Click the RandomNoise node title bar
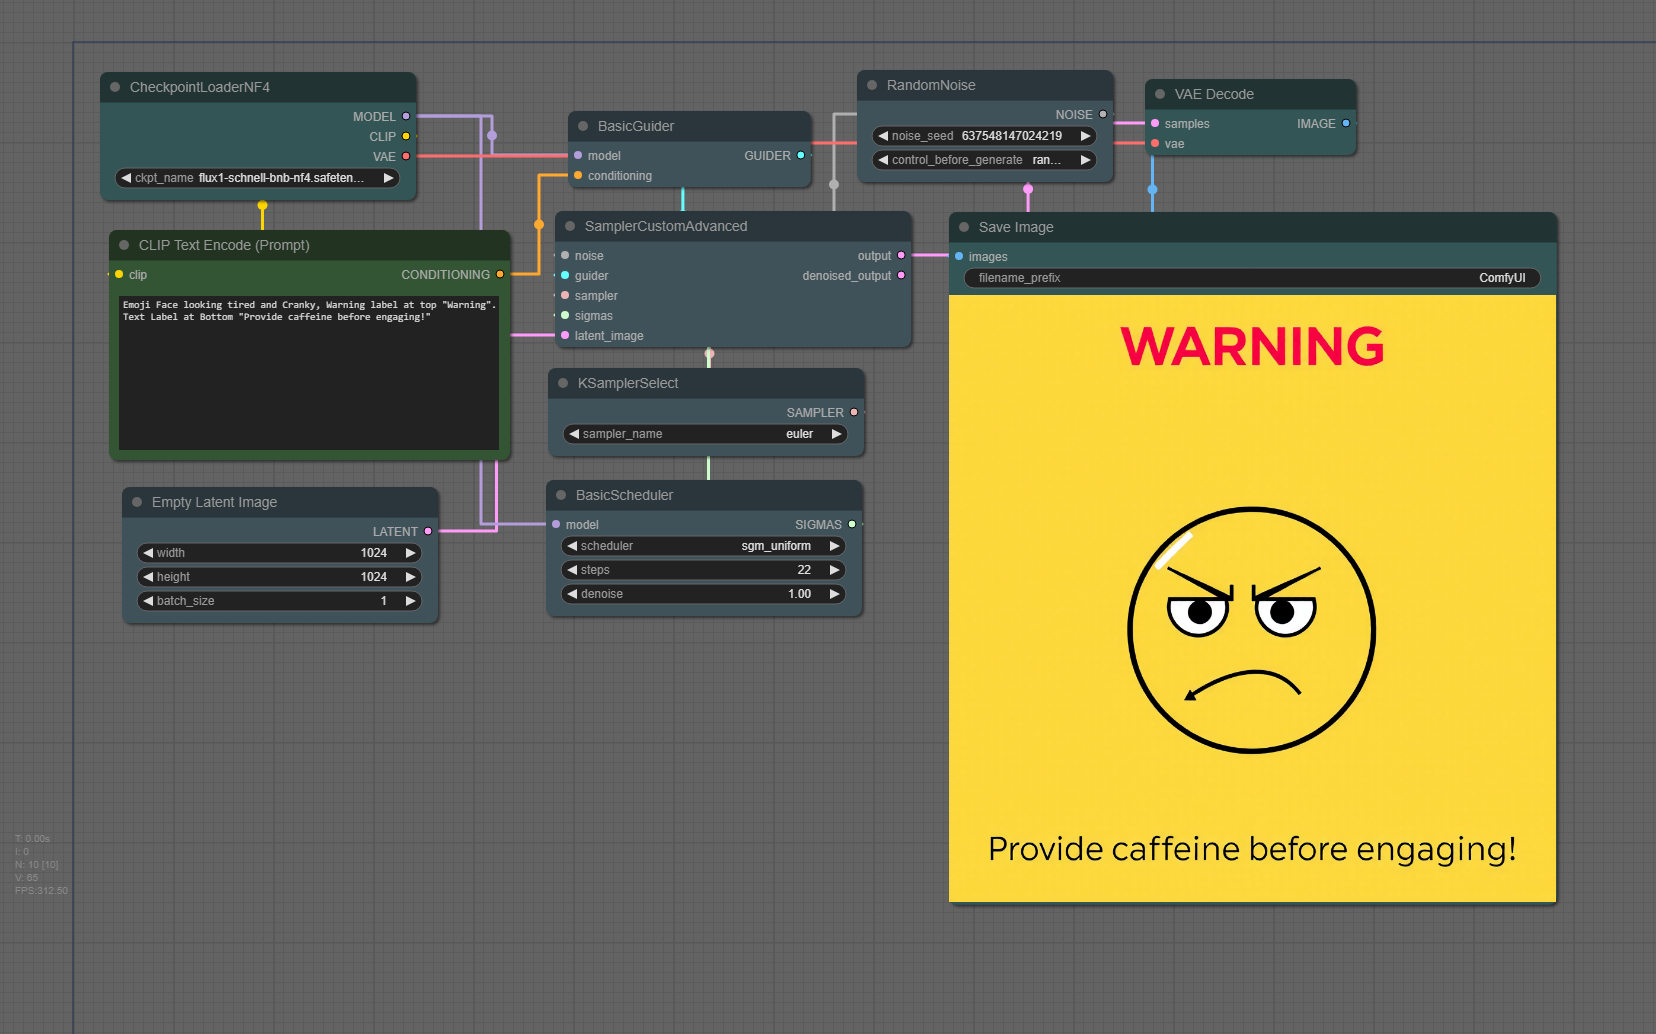This screenshot has width=1656, height=1034. click(931, 85)
